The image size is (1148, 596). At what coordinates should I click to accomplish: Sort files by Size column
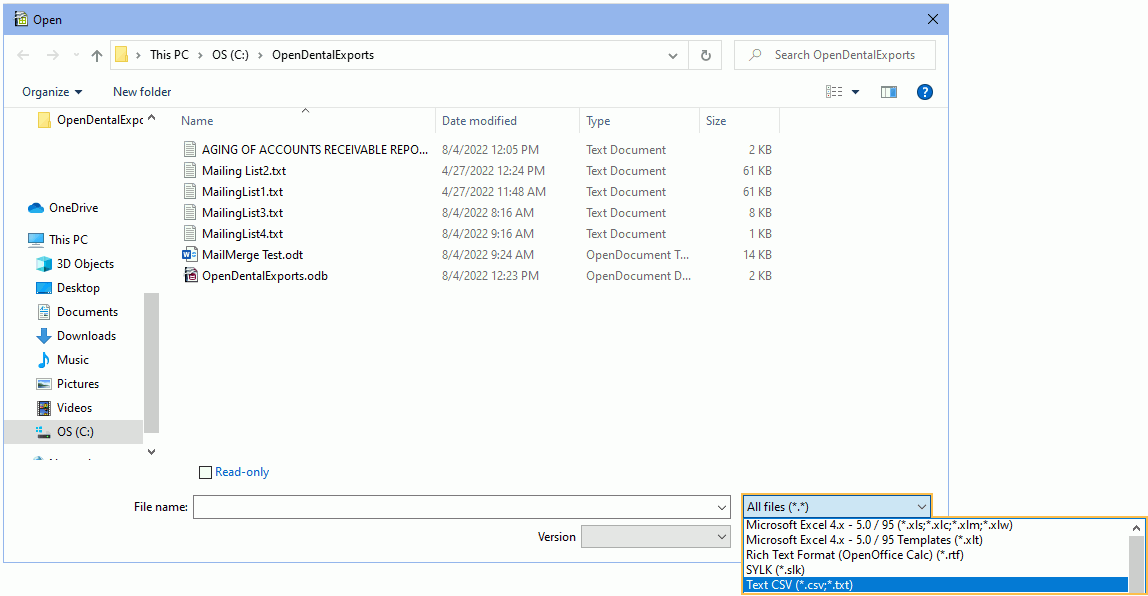click(716, 121)
